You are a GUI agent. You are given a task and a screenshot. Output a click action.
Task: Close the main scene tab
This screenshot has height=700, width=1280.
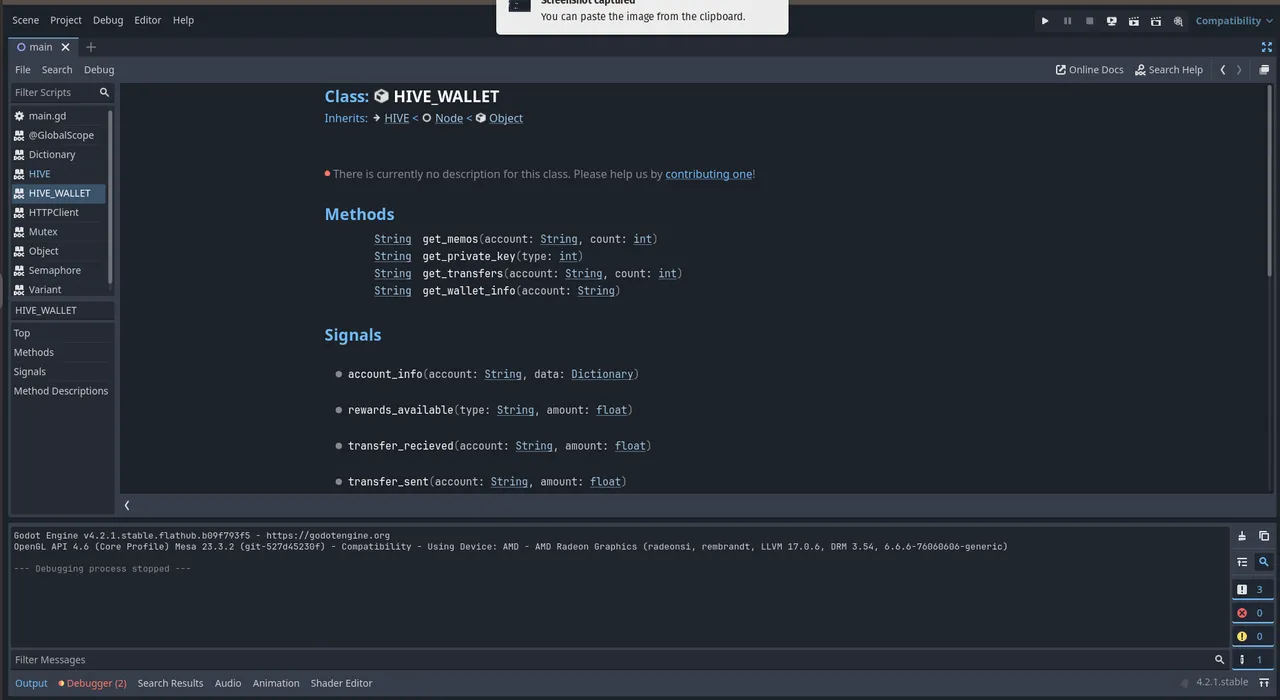[66, 47]
